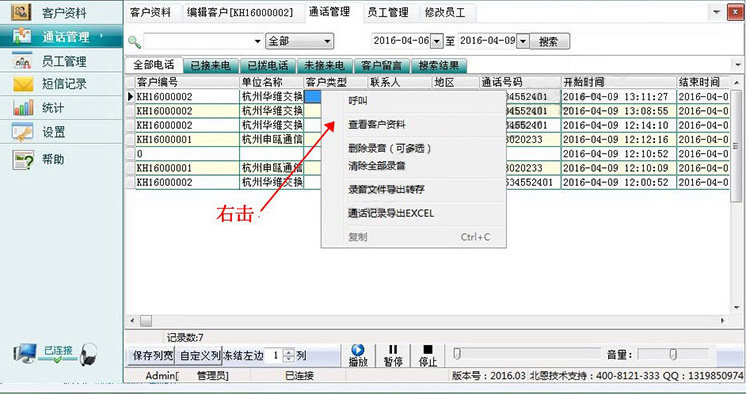Click the 搜索 button
Screen dimensions: 750x394
tap(549, 41)
